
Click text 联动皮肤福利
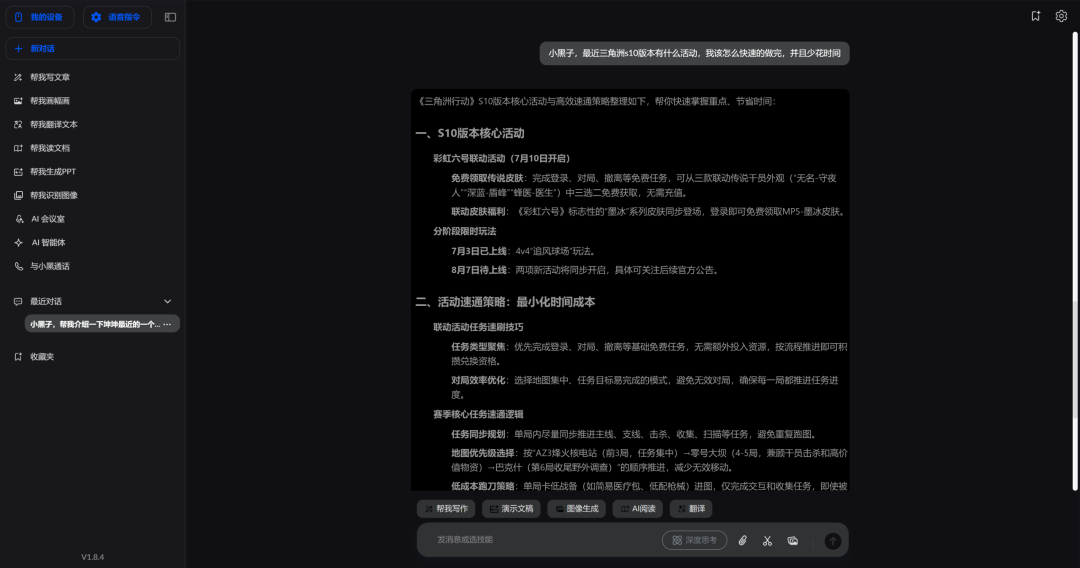[x=478, y=211]
